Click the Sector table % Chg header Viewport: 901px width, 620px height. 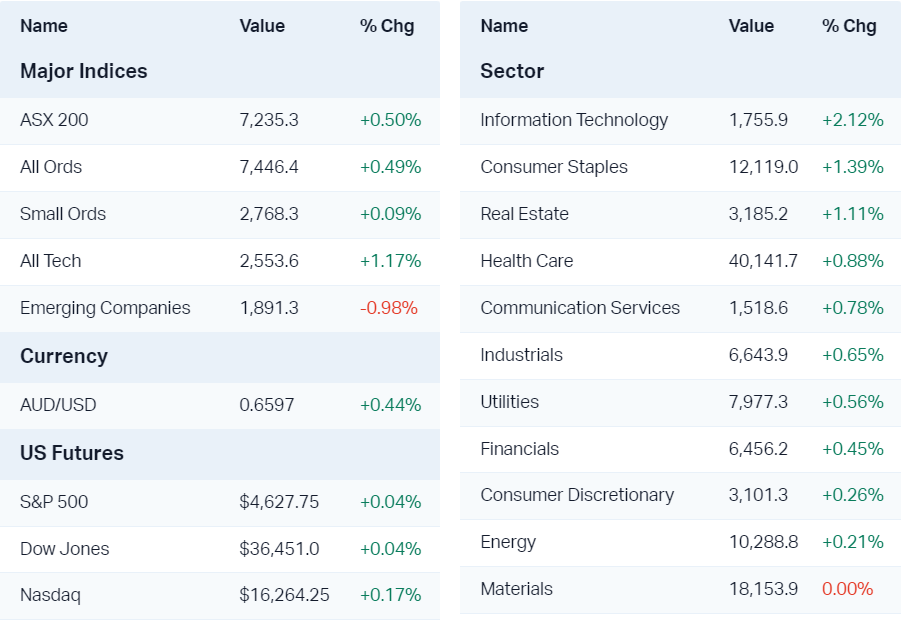[849, 26]
